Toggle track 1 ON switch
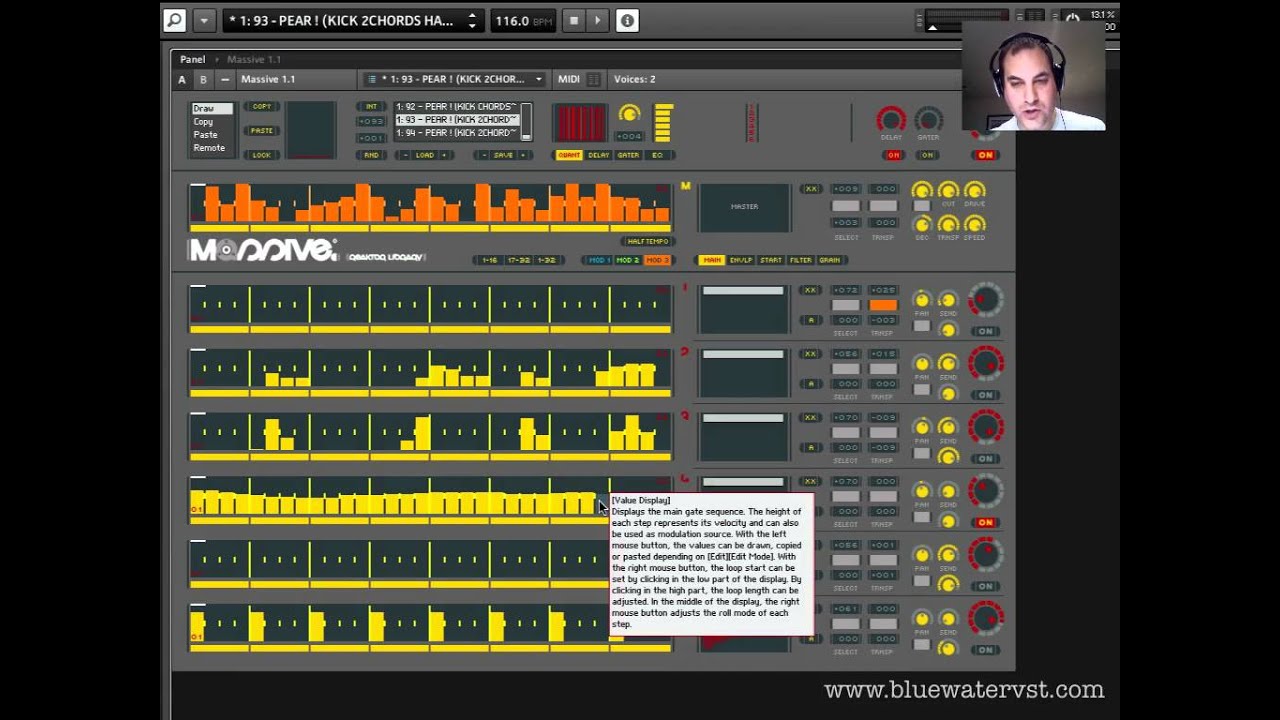 tap(986, 331)
